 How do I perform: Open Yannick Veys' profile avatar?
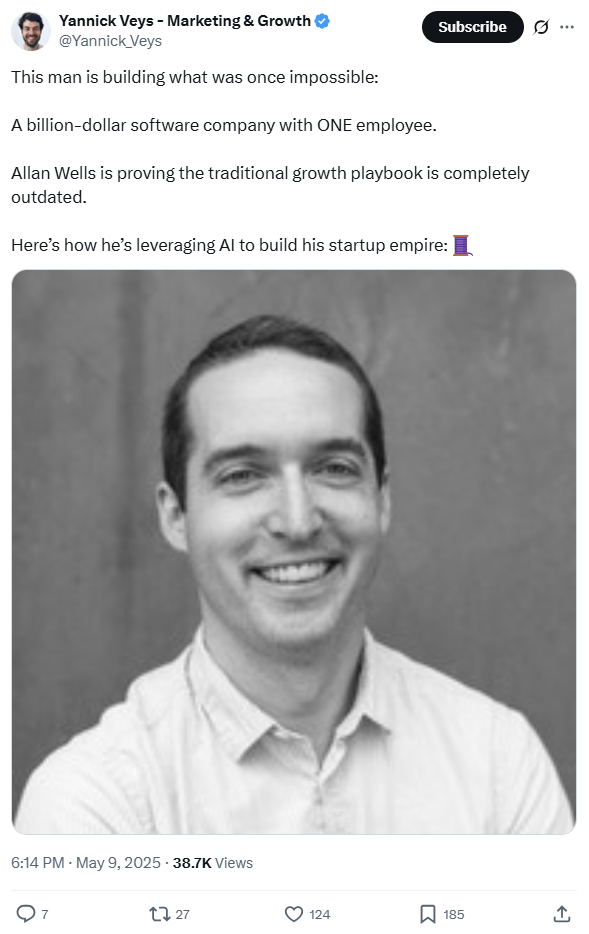tap(30, 31)
